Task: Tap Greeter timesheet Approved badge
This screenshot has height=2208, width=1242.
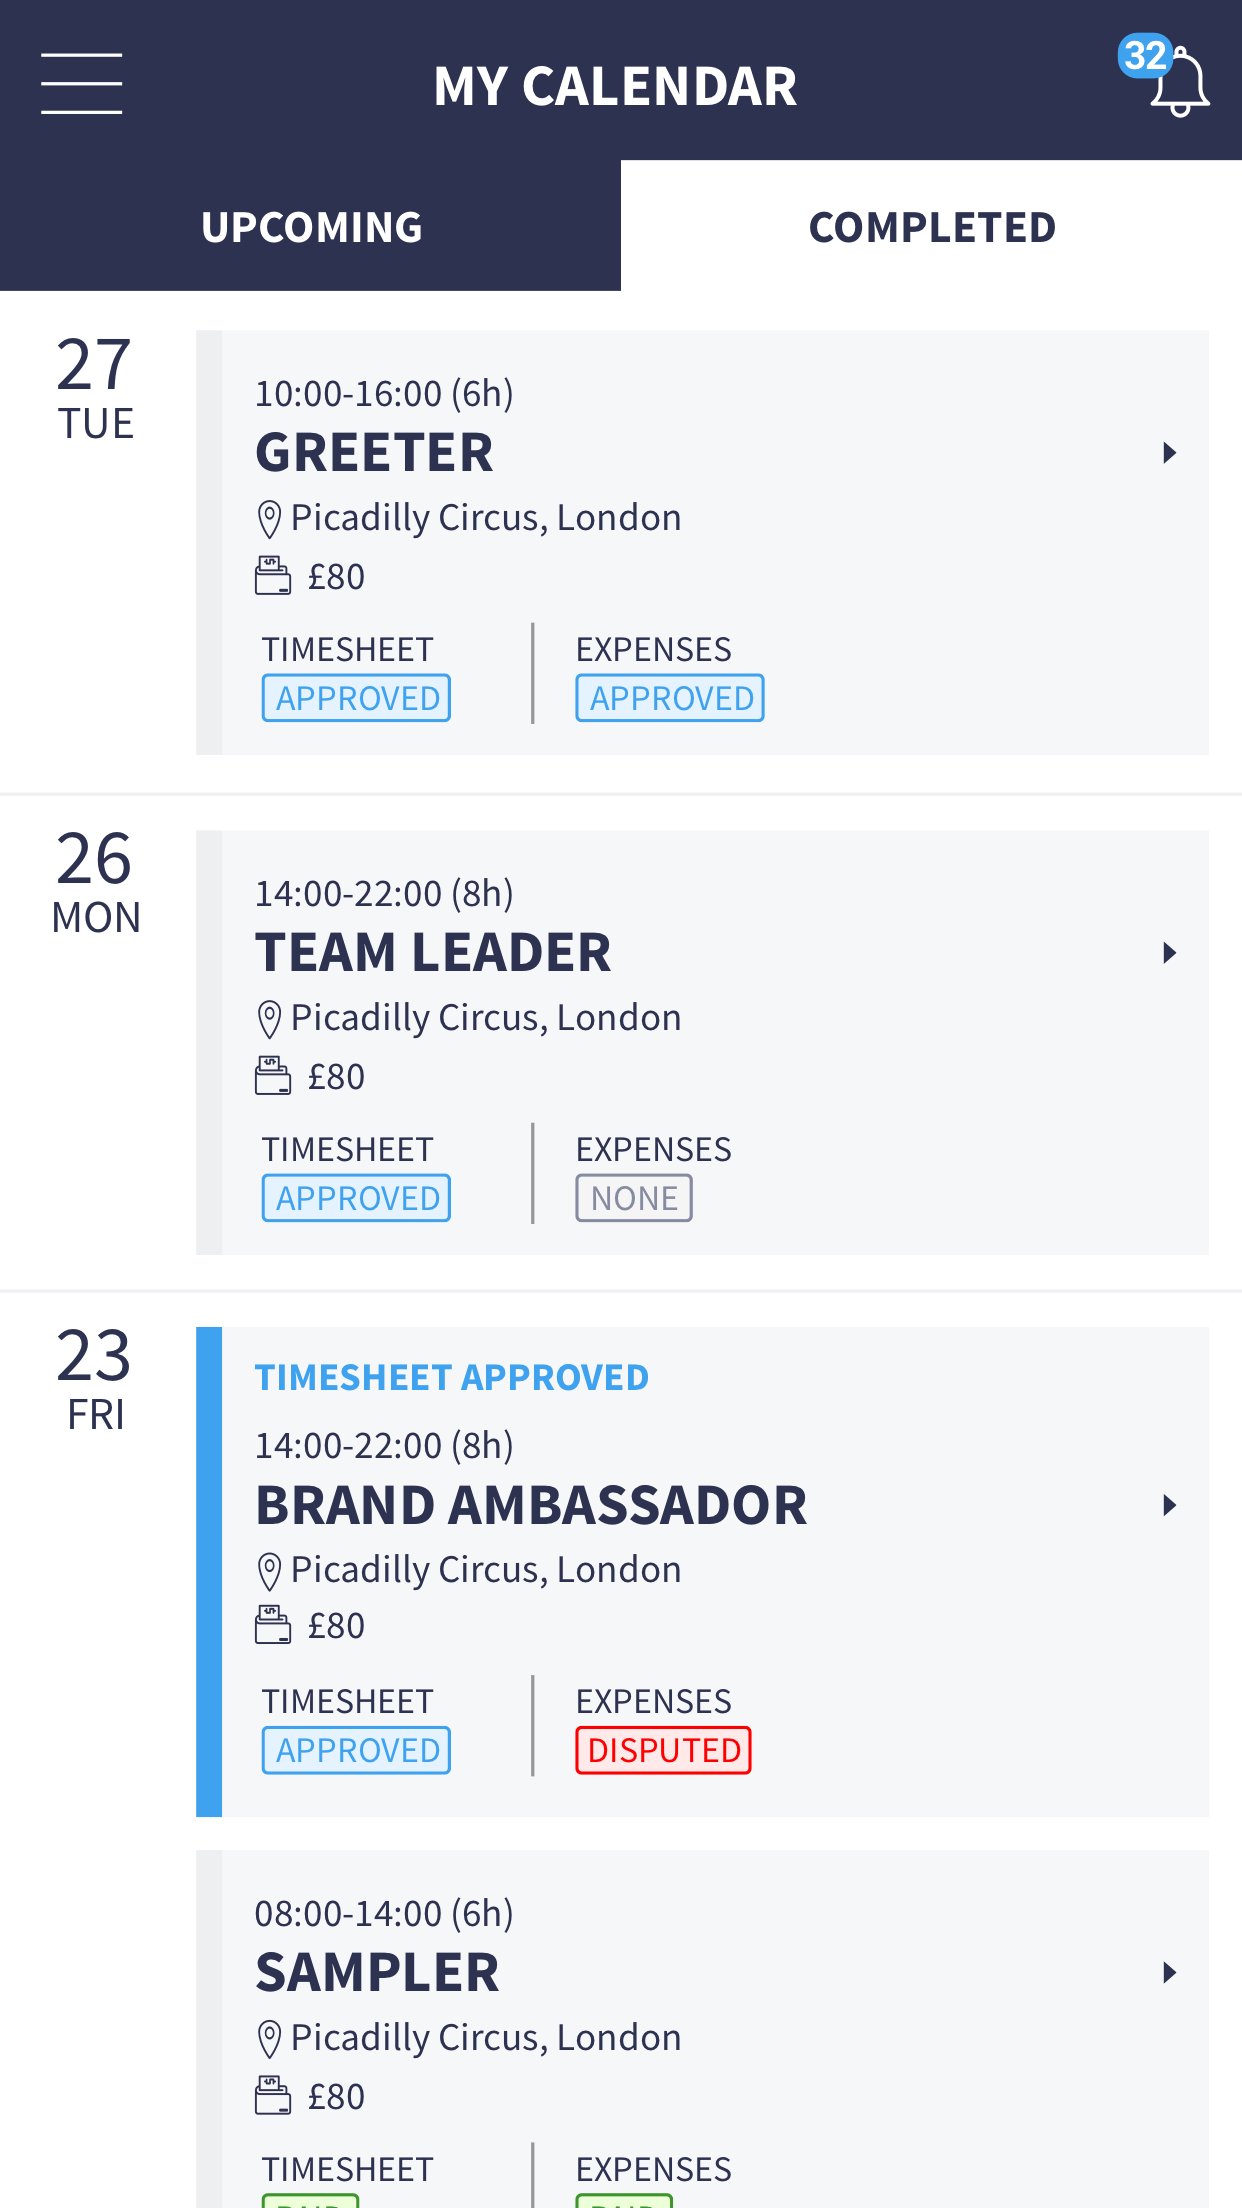Action: click(x=357, y=698)
